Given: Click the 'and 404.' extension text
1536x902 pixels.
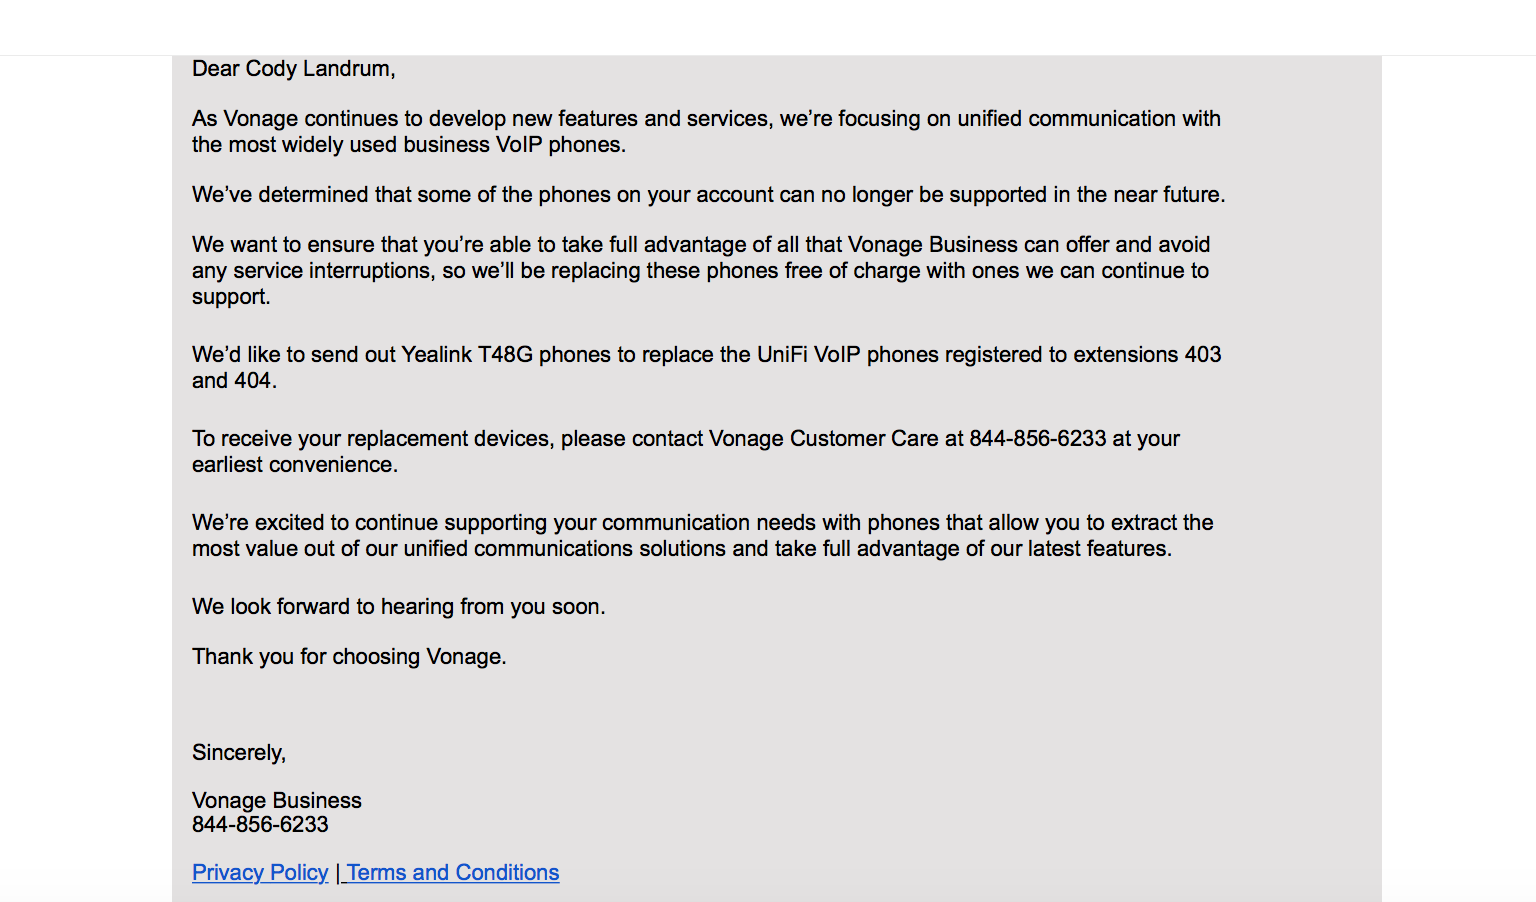Looking at the screenshot, I should [234, 380].
